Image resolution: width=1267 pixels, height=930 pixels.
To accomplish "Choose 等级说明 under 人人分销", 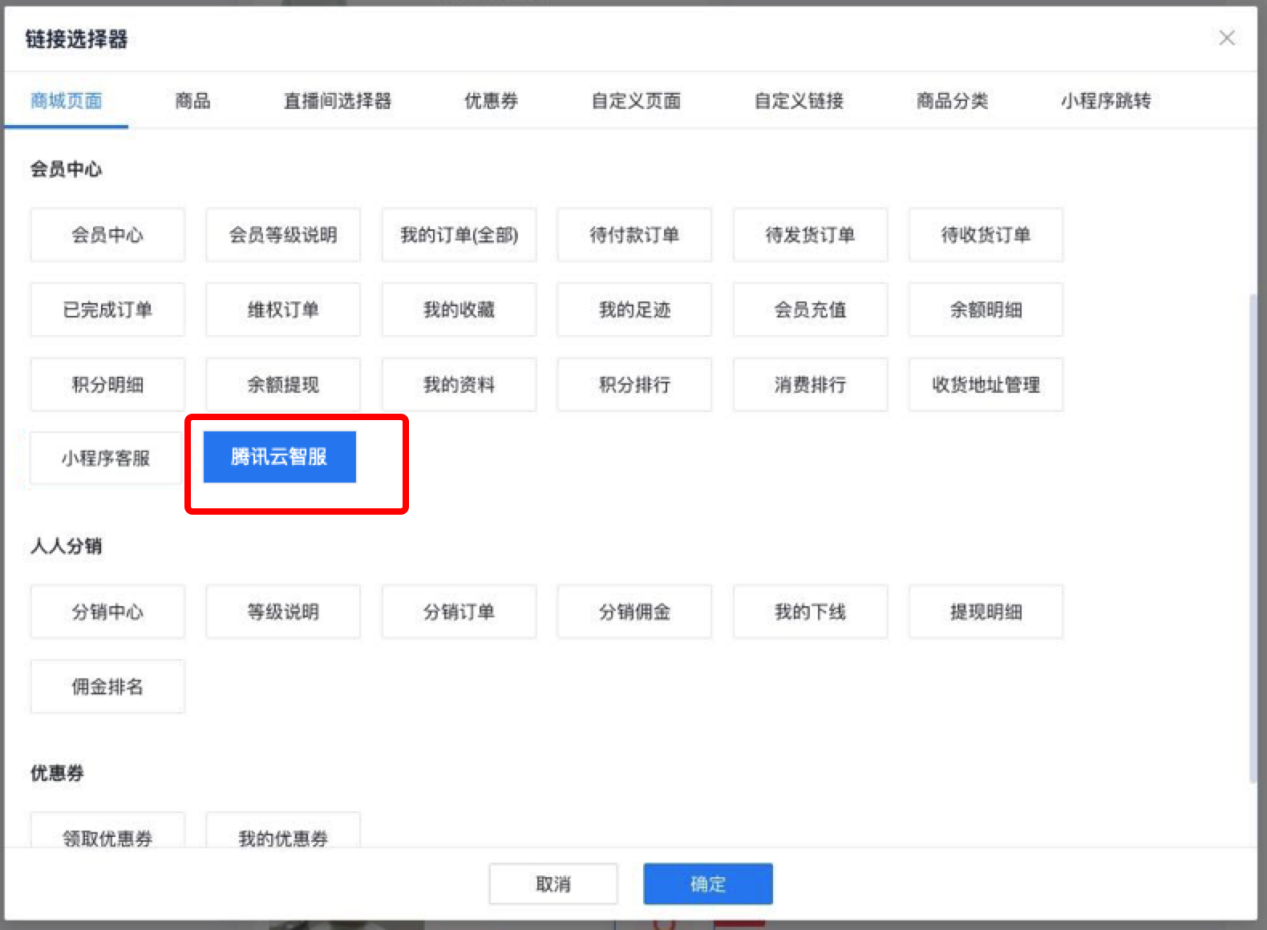I will click(283, 612).
